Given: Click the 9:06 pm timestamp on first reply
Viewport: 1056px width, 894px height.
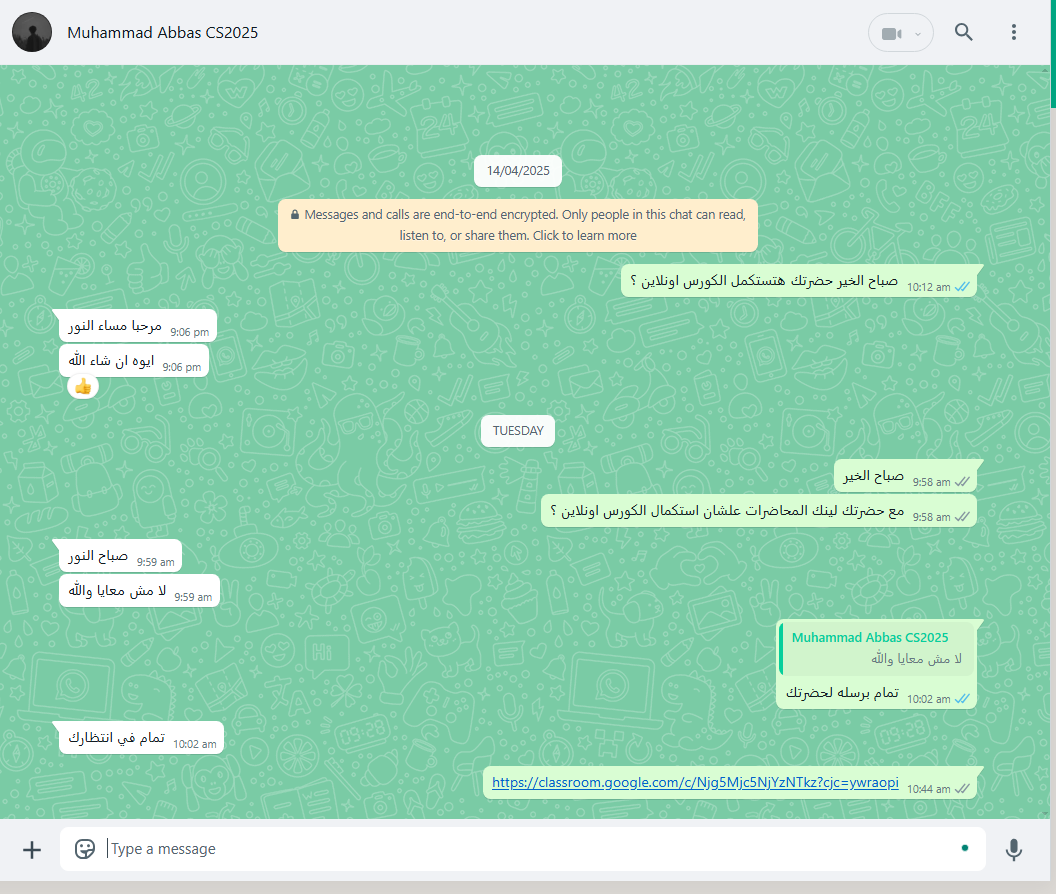Looking at the screenshot, I should 189,332.
